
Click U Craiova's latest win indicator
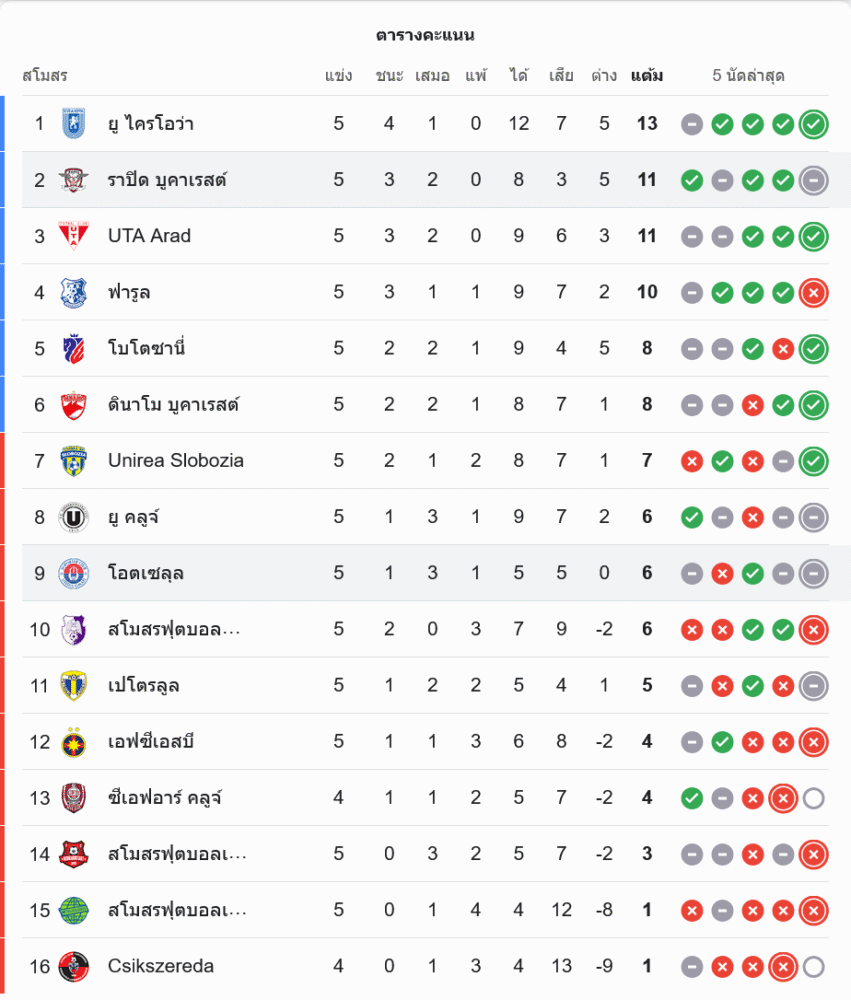814,124
